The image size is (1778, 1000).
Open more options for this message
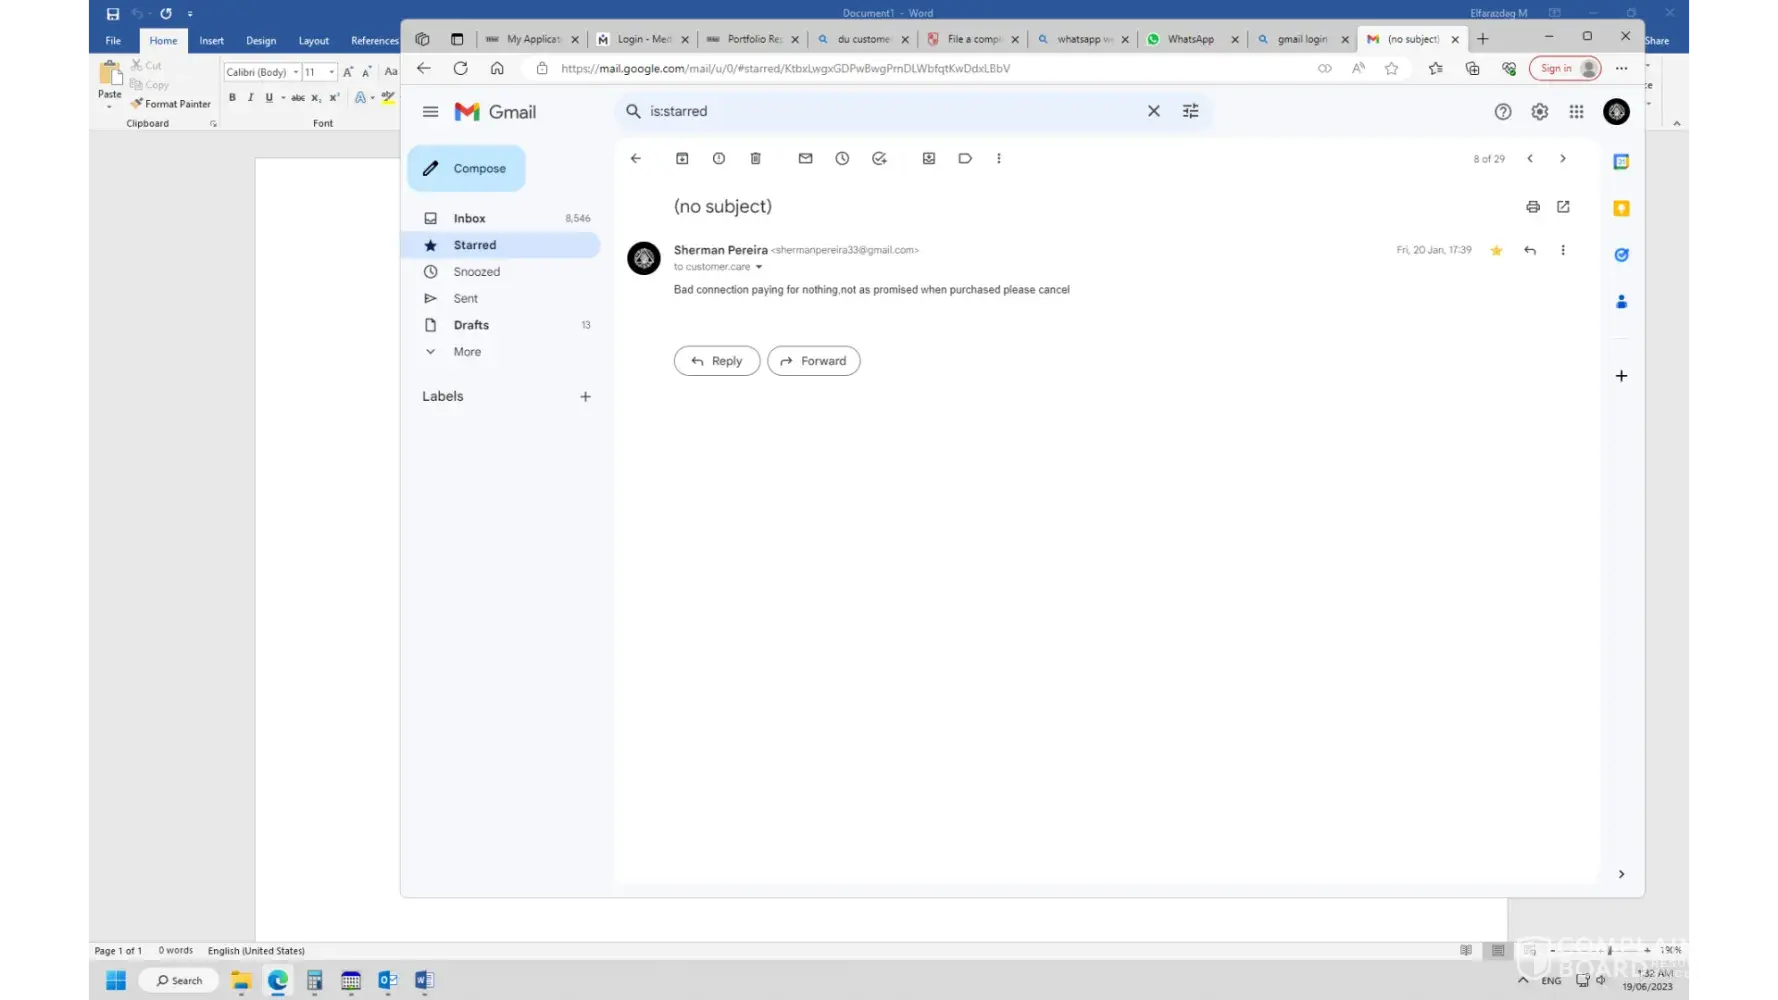click(1563, 250)
